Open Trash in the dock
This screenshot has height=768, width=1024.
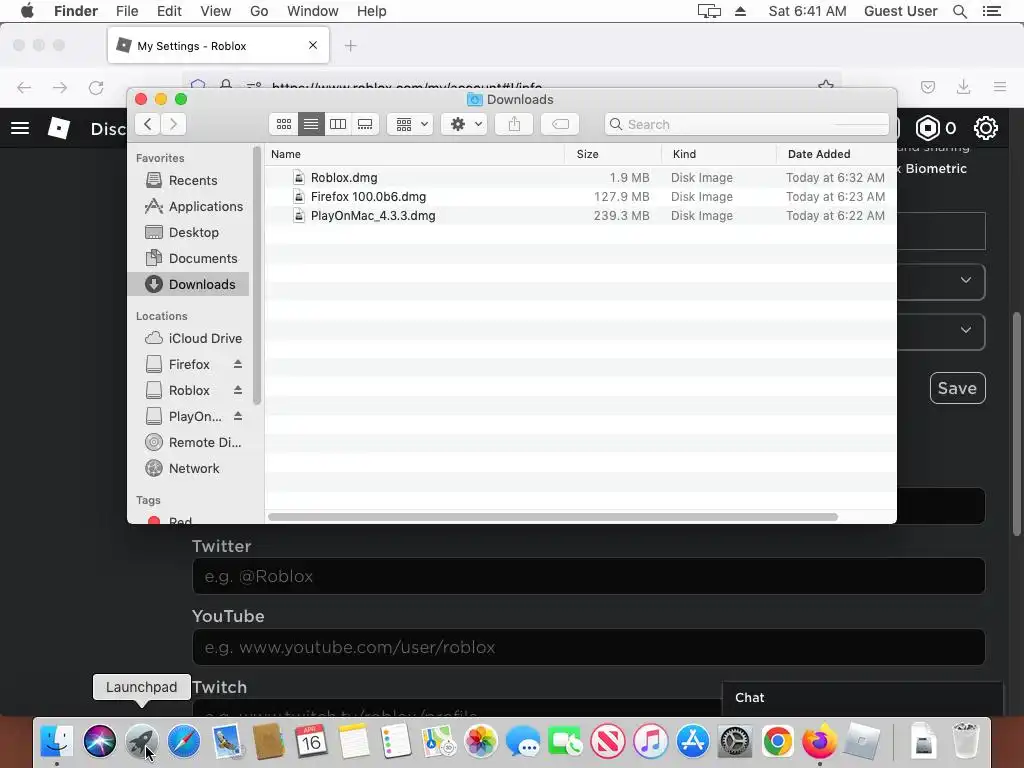pyautogui.click(x=966, y=742)
